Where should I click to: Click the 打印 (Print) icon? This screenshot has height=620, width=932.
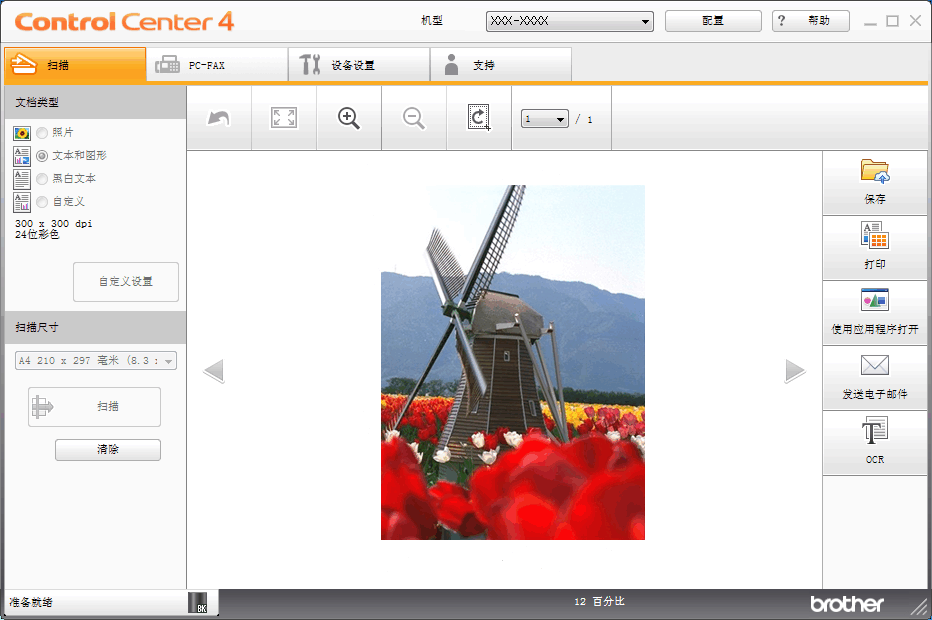(874, 235)
